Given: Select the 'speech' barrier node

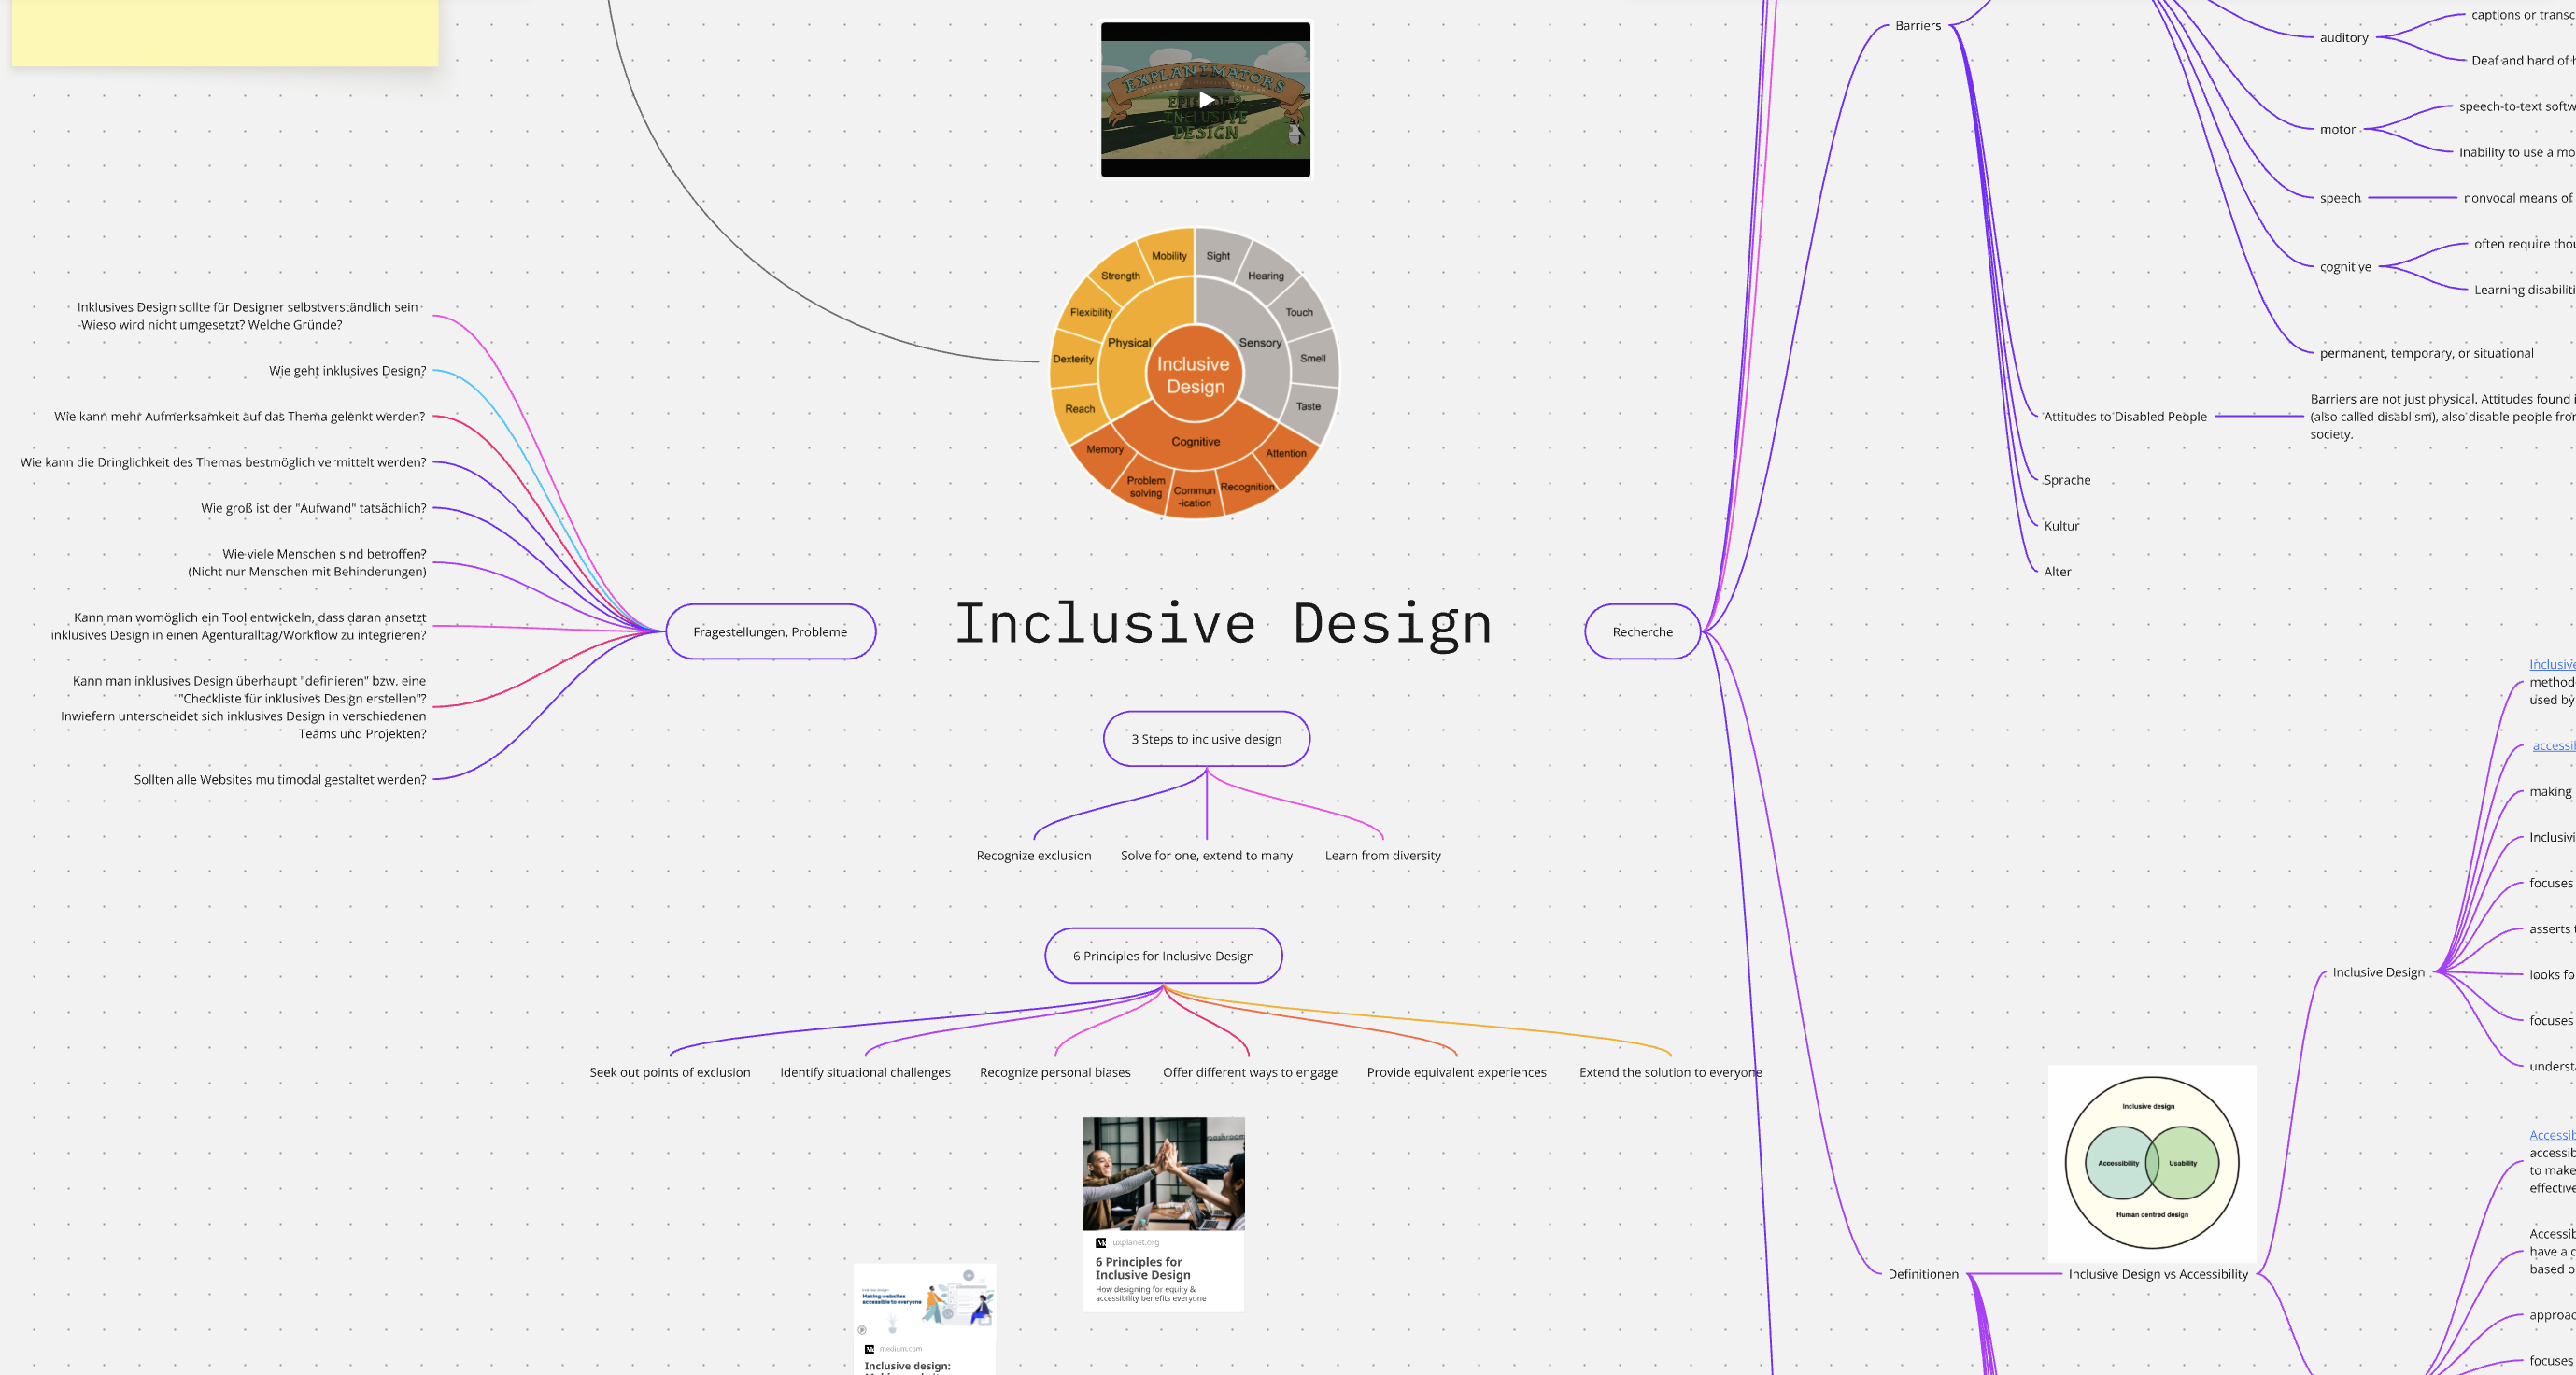Looking at the screenshot, I should (x=2340, y=198).
